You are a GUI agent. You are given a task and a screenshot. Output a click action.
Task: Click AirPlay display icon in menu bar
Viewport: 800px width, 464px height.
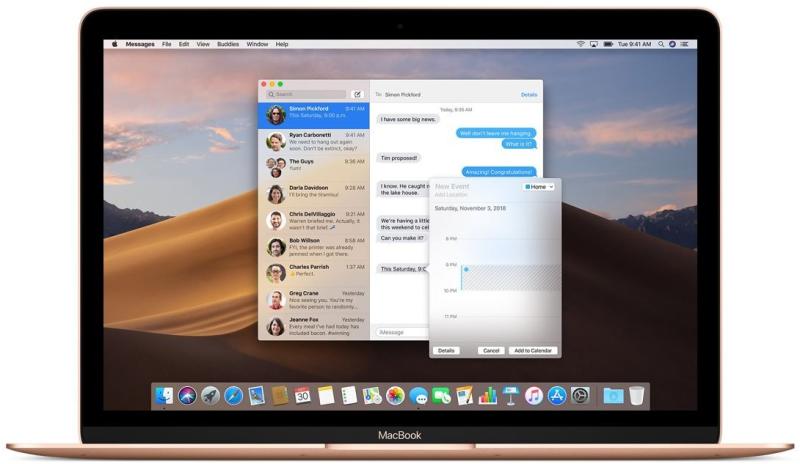pos(593,44)
